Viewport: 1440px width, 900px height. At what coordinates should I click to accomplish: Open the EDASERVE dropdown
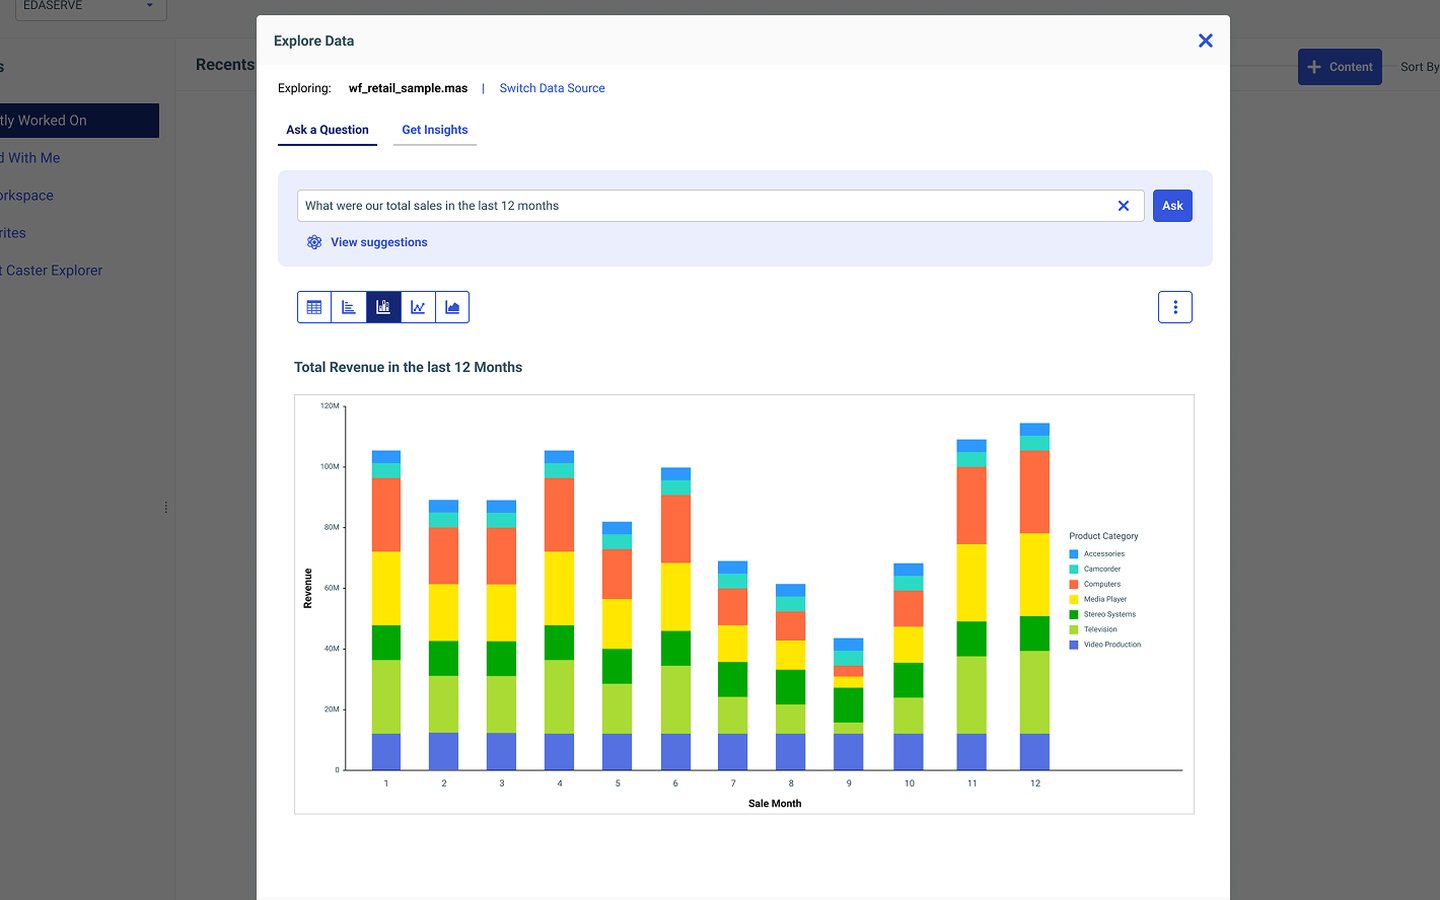88,8
